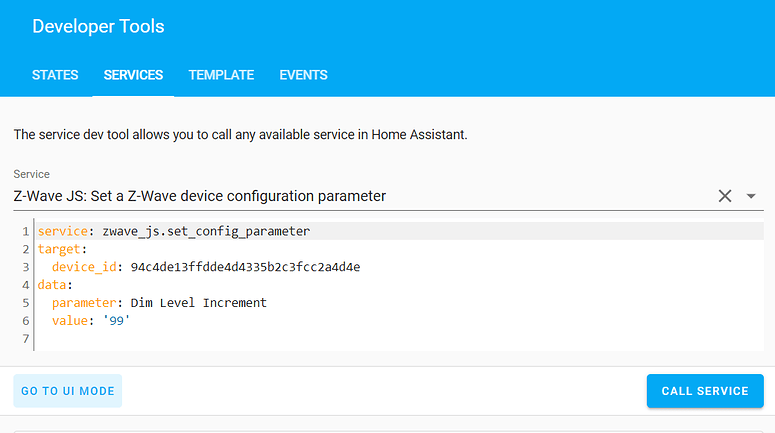
Task: Open the States tab
Action: point(55,75)
